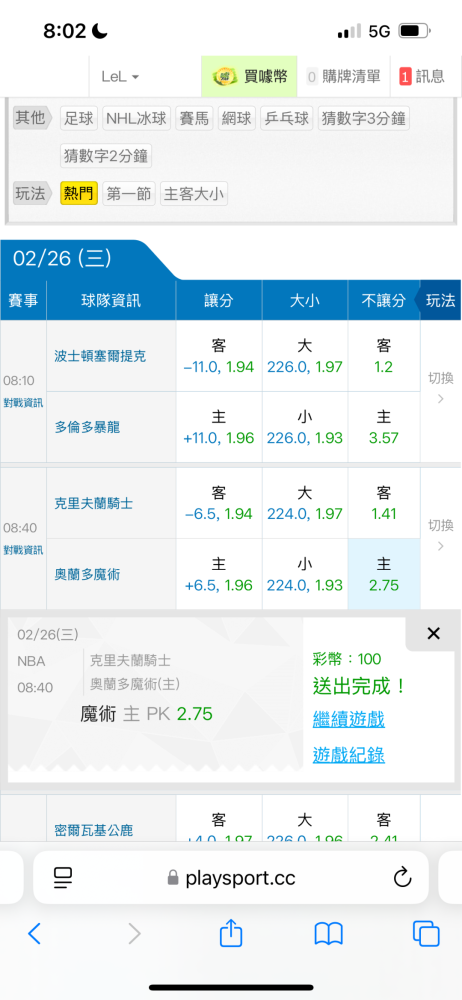Click 繼續遊戲 continue link
The width and height of the screenshot is (462, 1000).
[348, 720]
